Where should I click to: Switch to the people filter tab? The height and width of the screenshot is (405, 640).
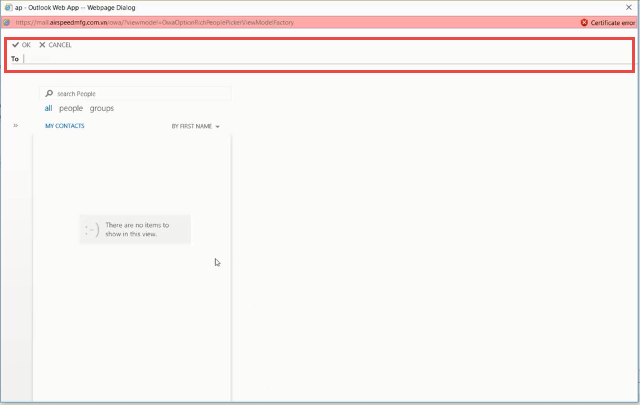point(71,108)
